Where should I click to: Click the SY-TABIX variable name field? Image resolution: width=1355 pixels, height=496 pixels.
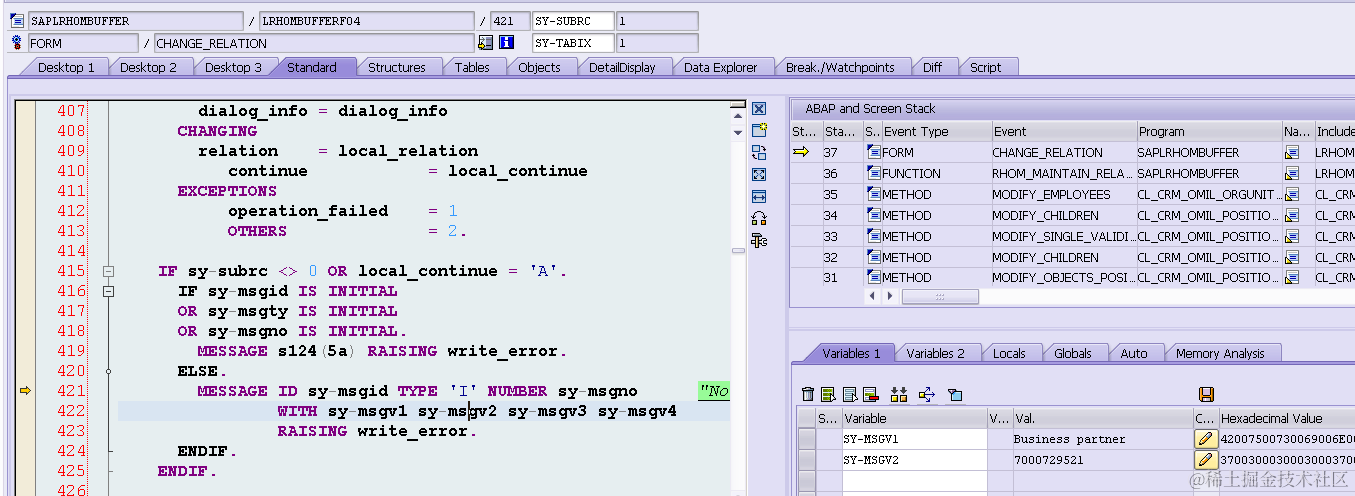573,43
